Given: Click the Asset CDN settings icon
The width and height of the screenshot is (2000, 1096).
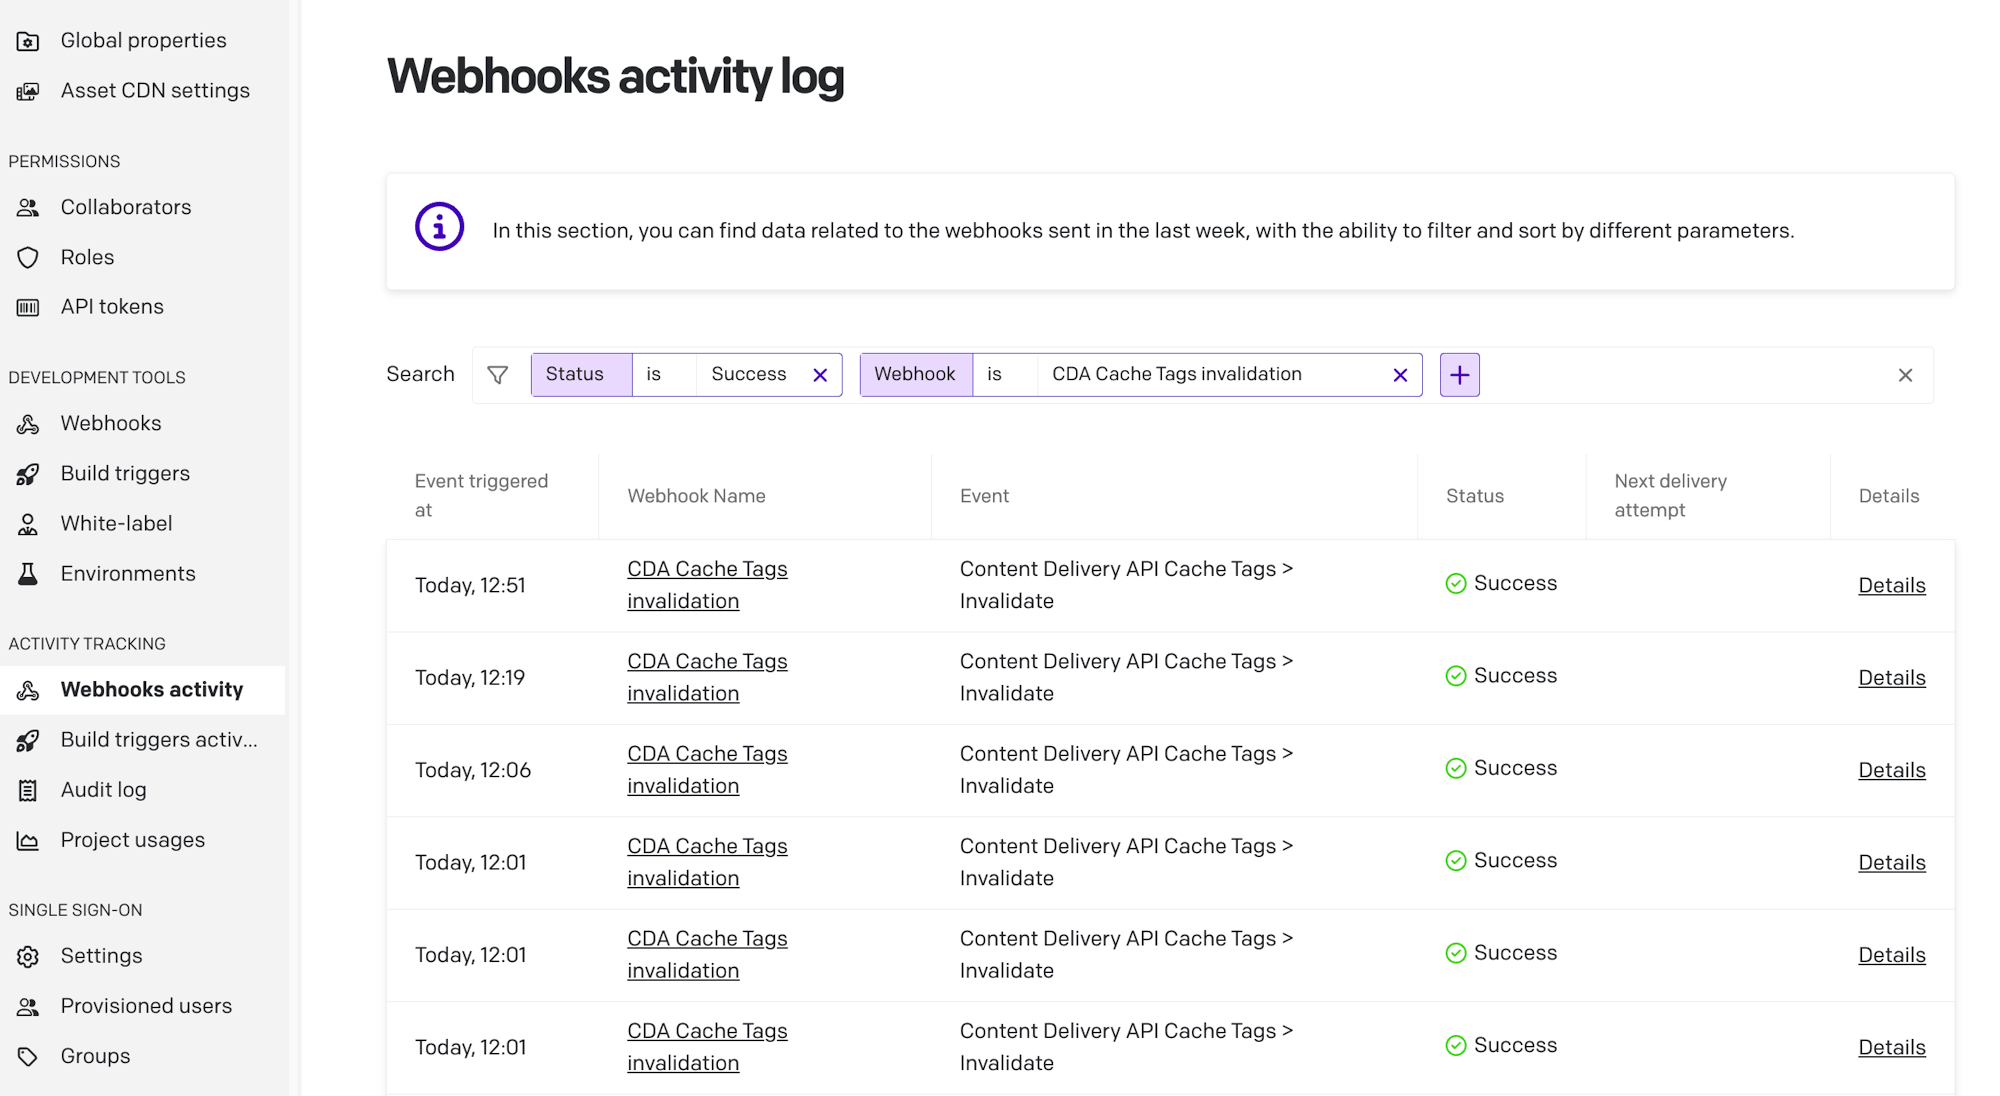Looking at the screenshot, I should coord(28,91).
